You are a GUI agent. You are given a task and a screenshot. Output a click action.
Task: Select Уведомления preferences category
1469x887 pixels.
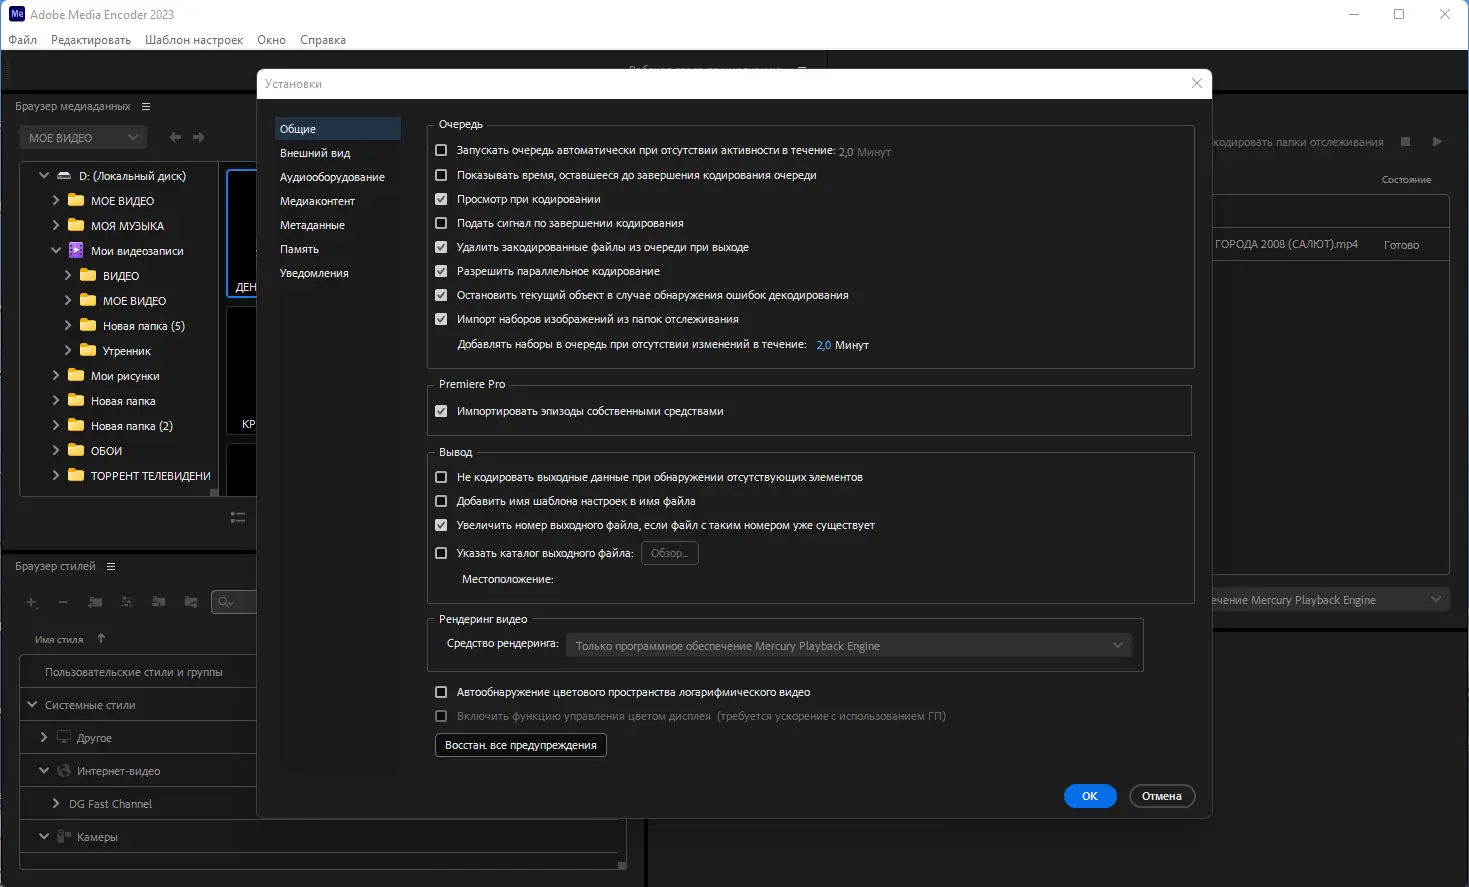pos(338,273)
